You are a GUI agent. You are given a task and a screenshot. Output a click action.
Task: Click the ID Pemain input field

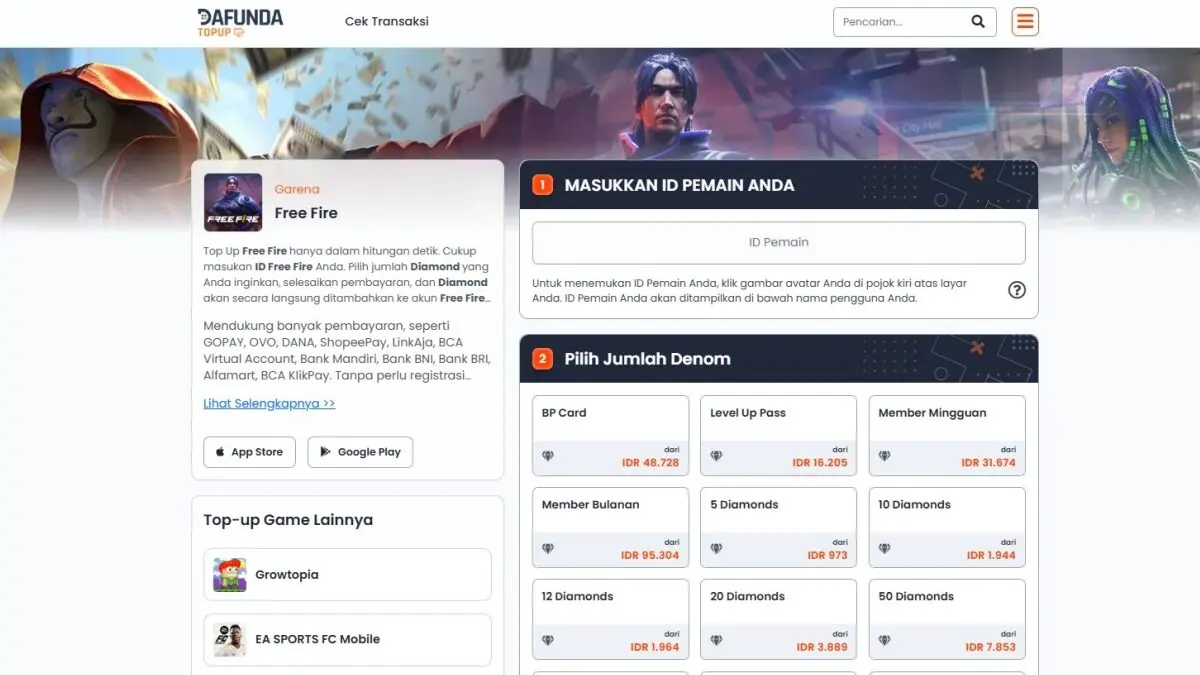pos(779,242)
